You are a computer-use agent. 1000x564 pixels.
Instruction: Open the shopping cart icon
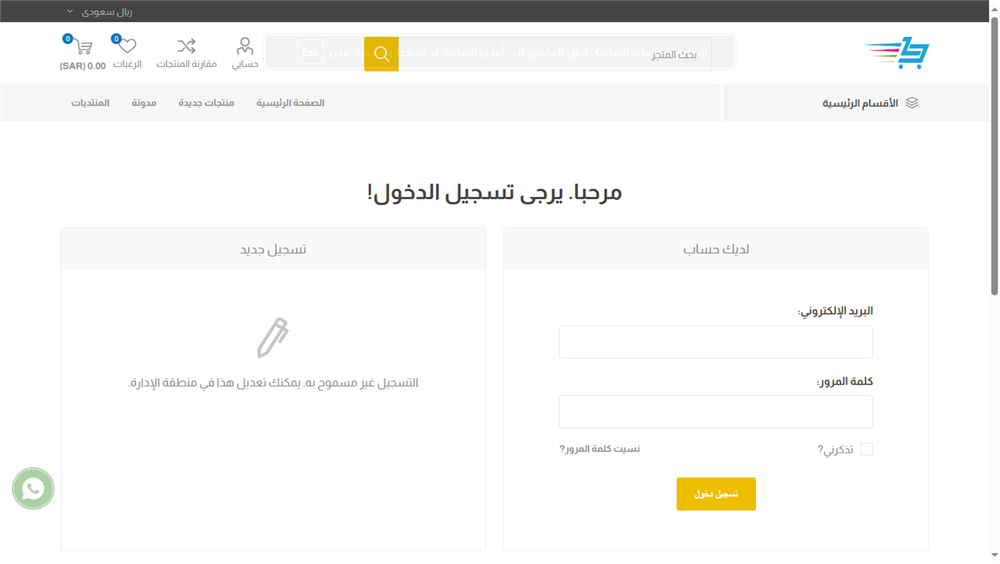point(82,48)
